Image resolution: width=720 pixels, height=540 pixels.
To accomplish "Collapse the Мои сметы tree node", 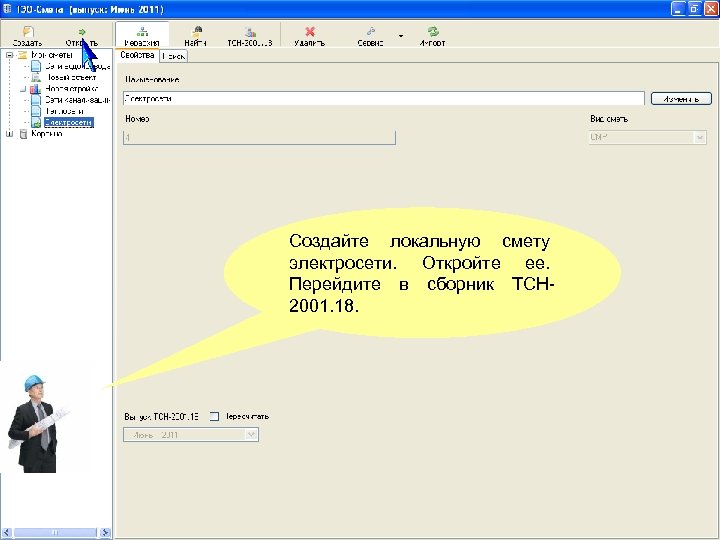I will (9, 55).
